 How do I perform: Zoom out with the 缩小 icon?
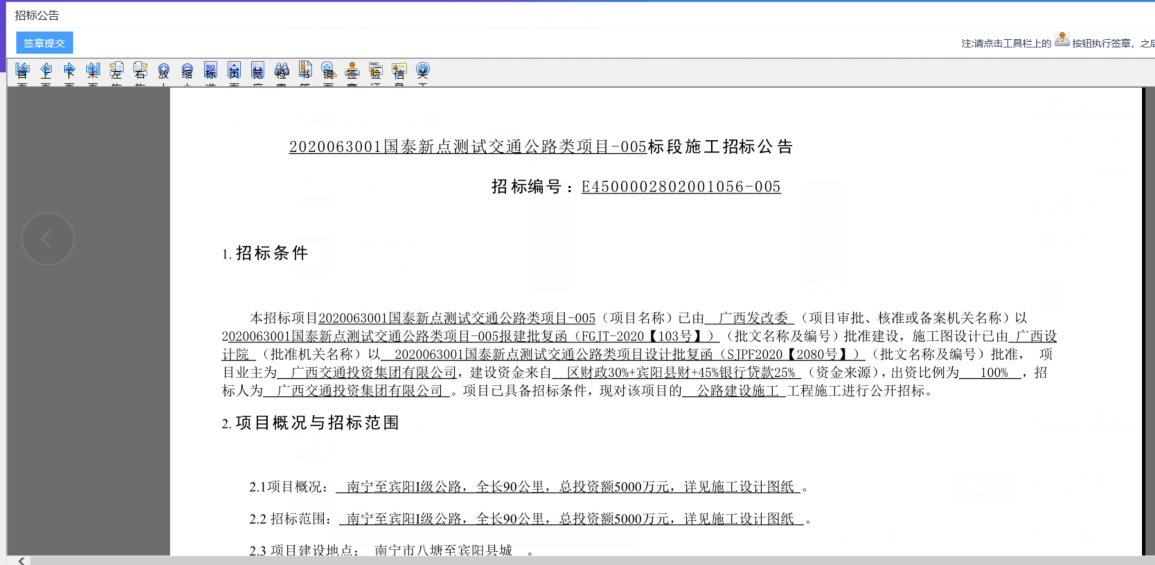click(187, 72)
